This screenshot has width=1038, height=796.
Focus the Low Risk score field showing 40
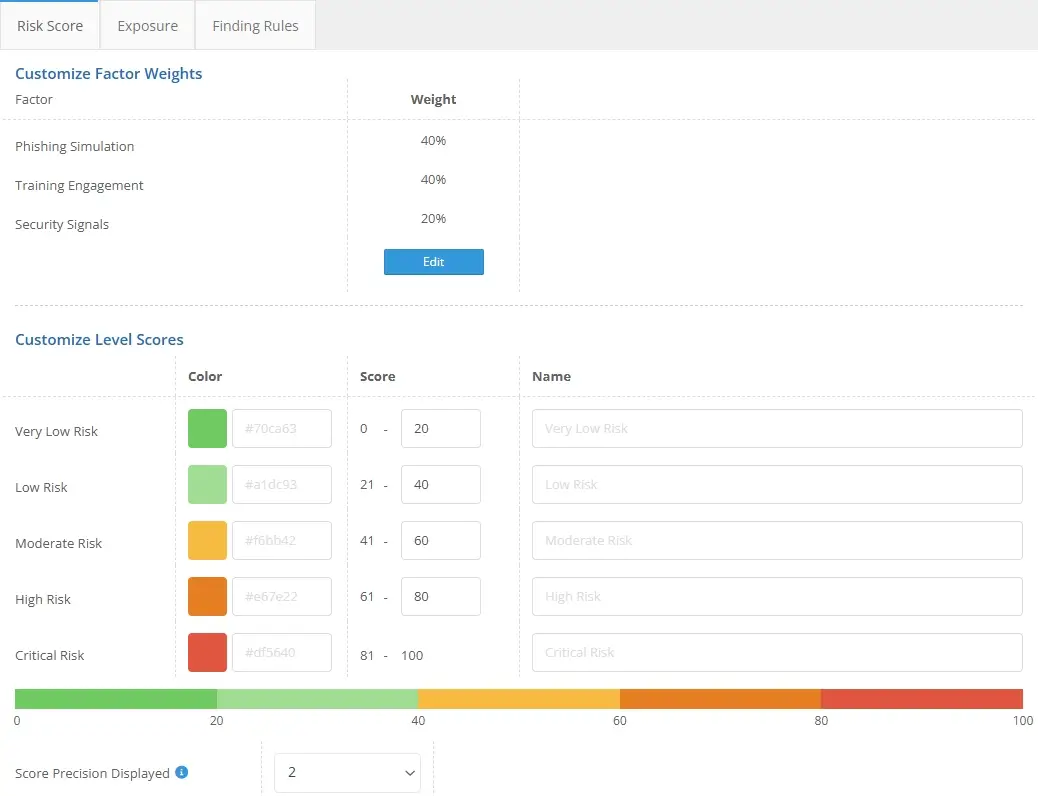tap(440, 485)
